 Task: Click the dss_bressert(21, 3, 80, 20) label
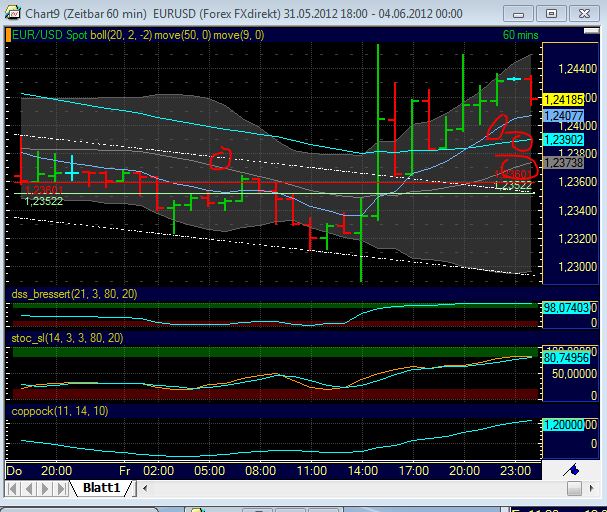(74, 294)
